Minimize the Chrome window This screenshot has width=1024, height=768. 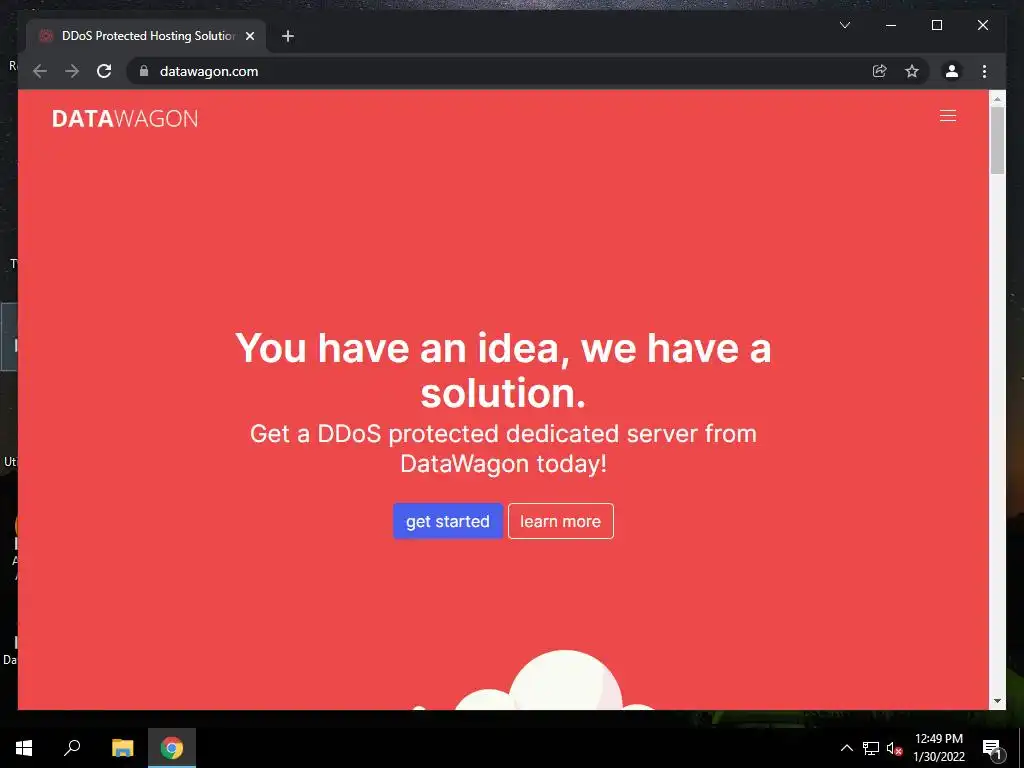[891, 25]
